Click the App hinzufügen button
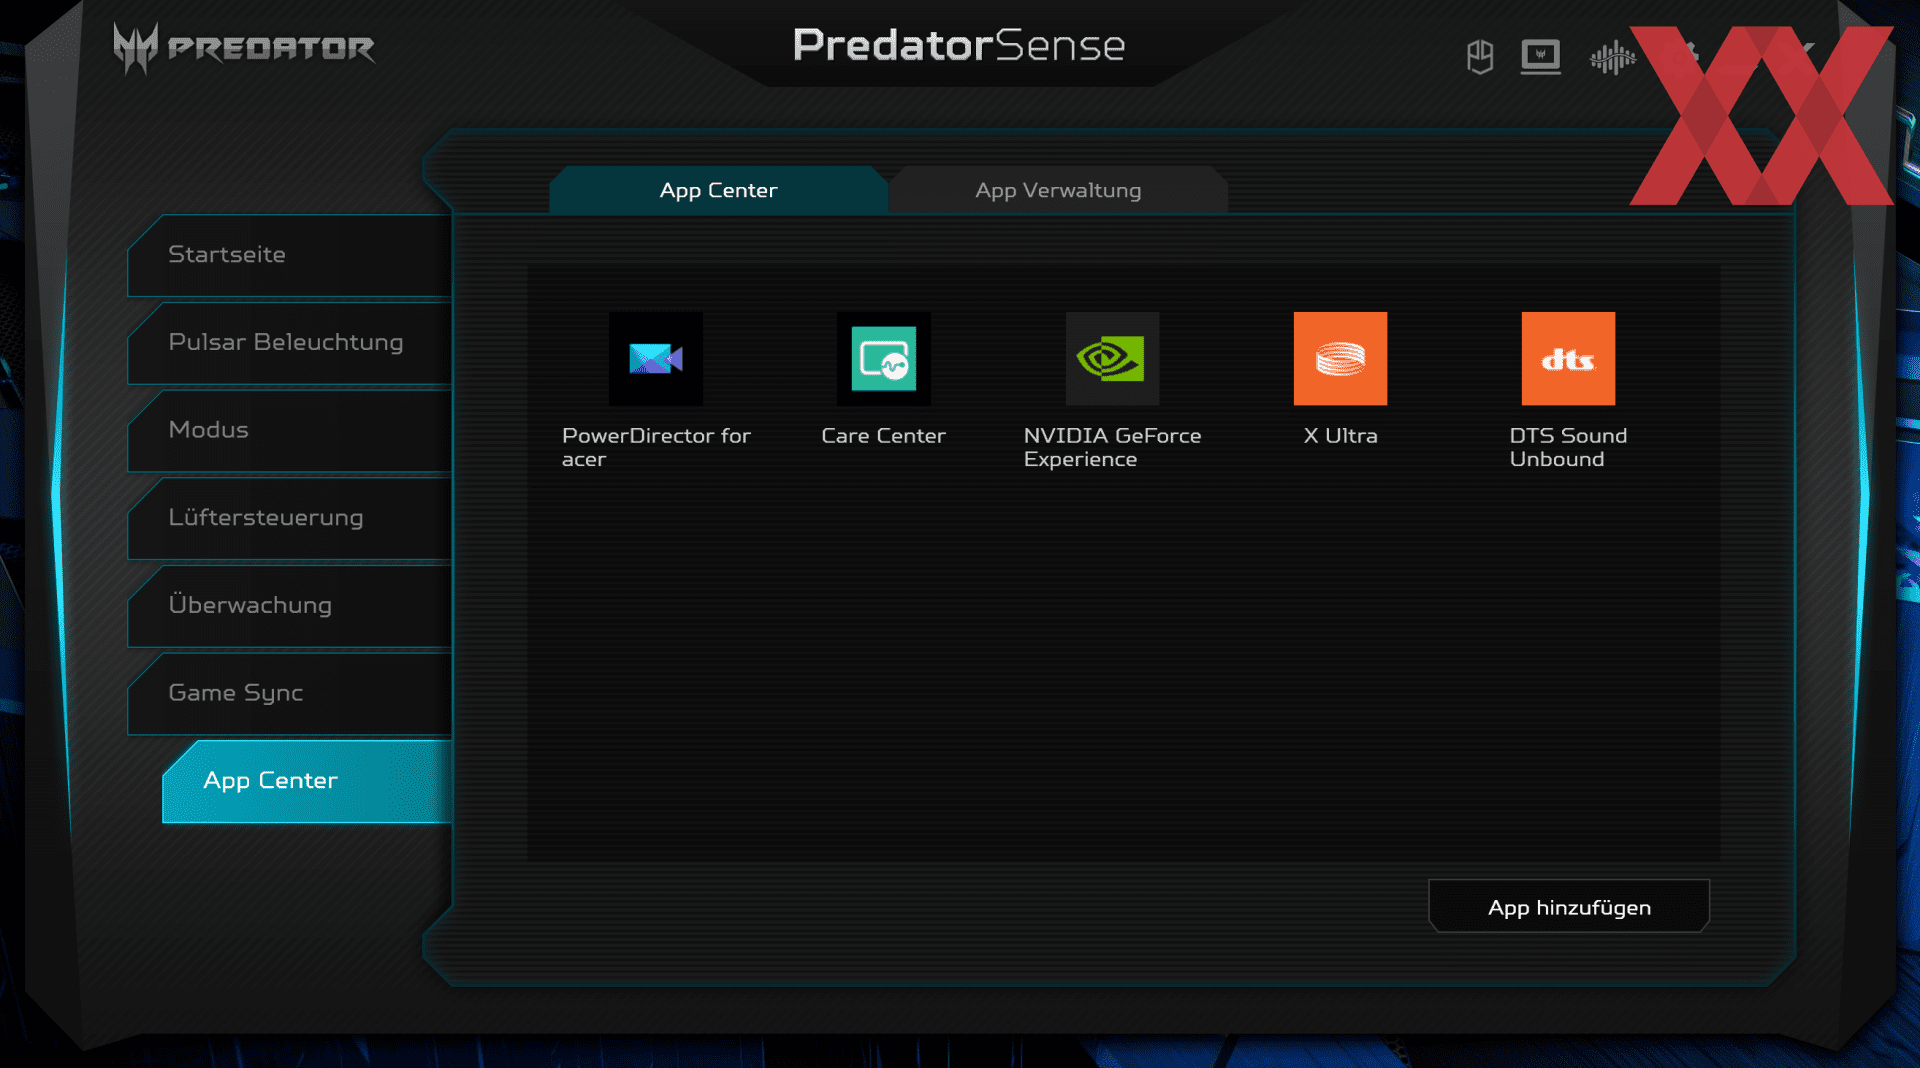This screenshot has height=1068, width=1920. [1569, 907]
